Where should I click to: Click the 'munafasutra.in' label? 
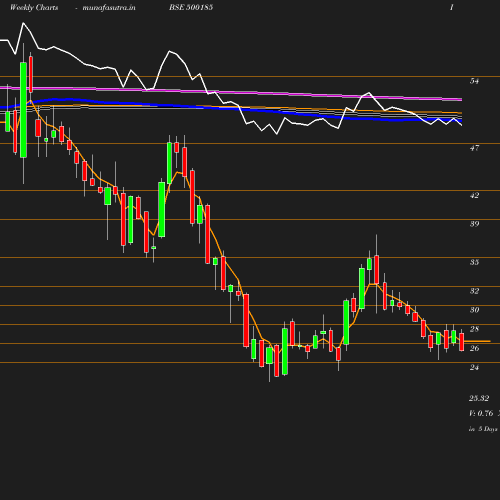pos(109,7)
